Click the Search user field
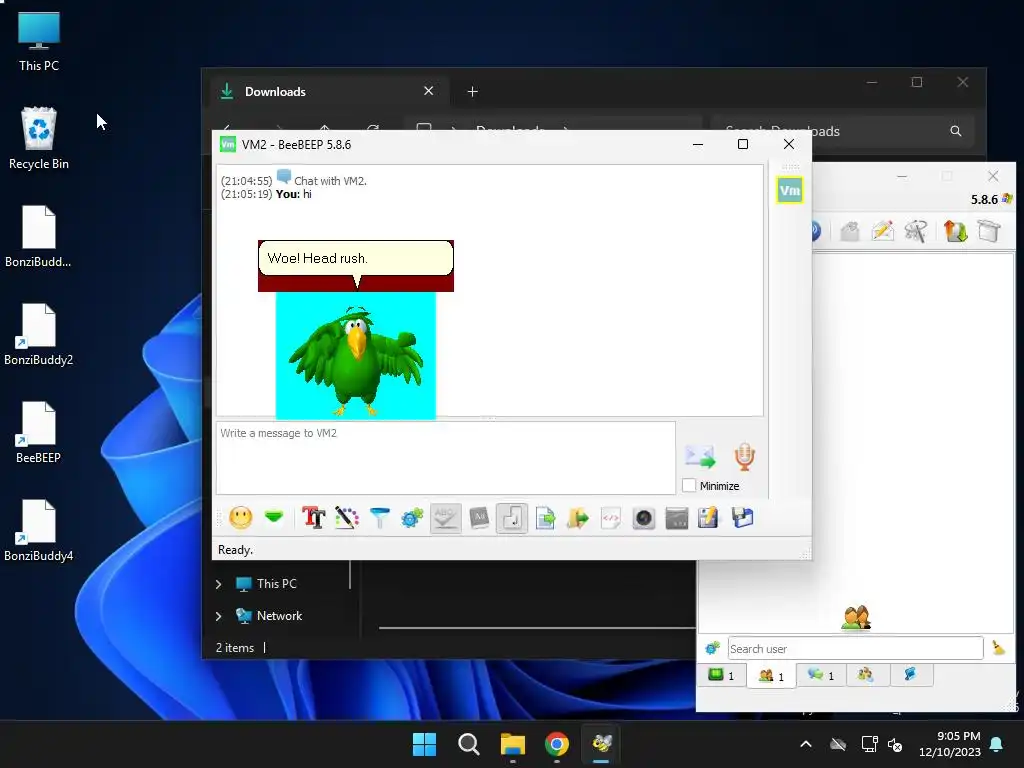This screenshot has width=1024, height=768. [855, 648]
